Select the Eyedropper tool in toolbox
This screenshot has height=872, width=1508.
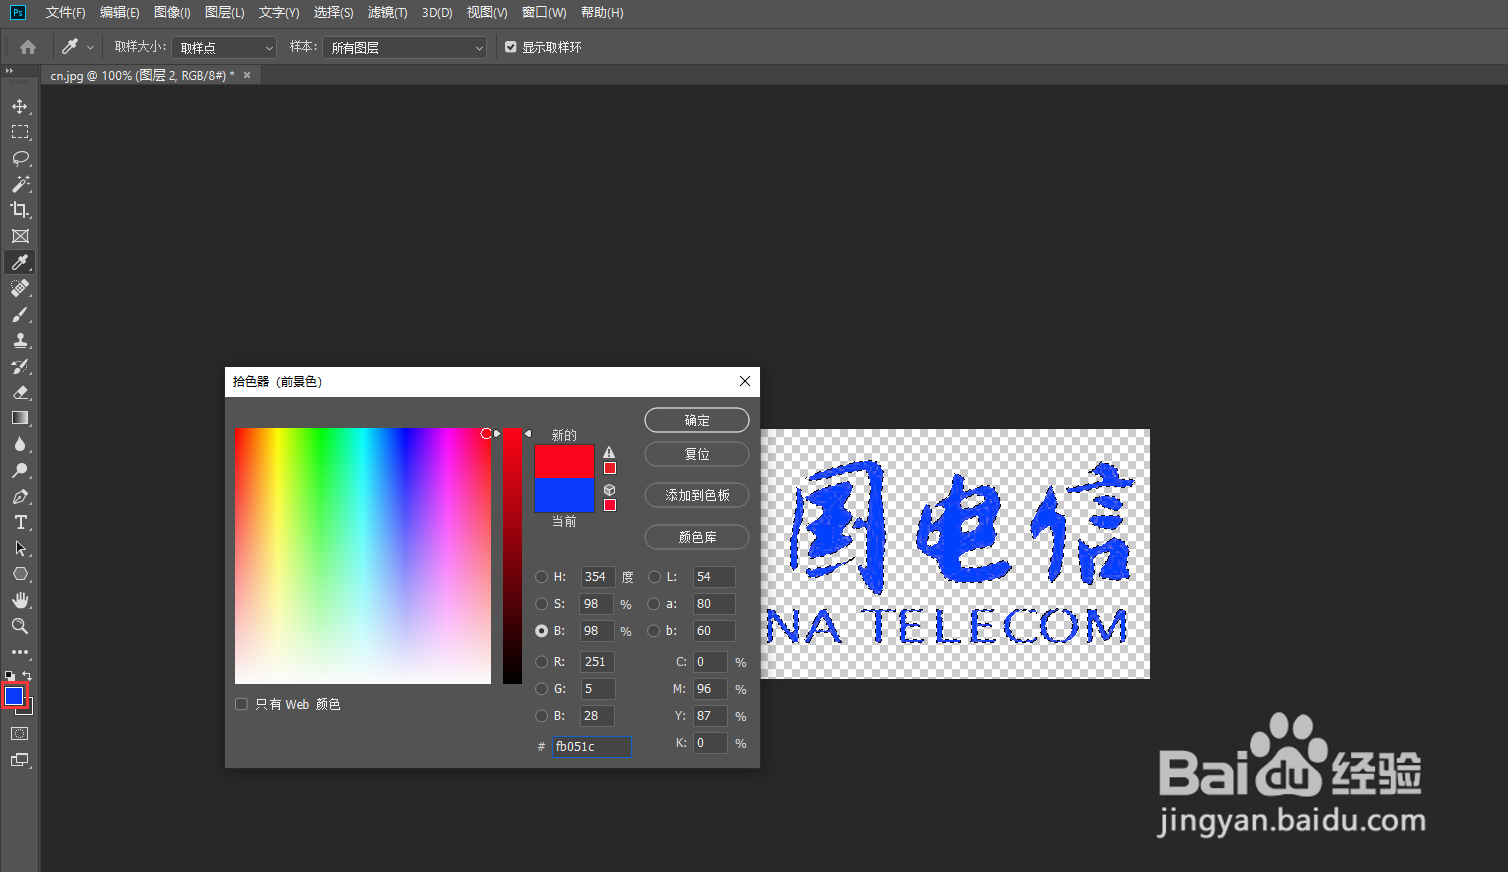(20, 262)
